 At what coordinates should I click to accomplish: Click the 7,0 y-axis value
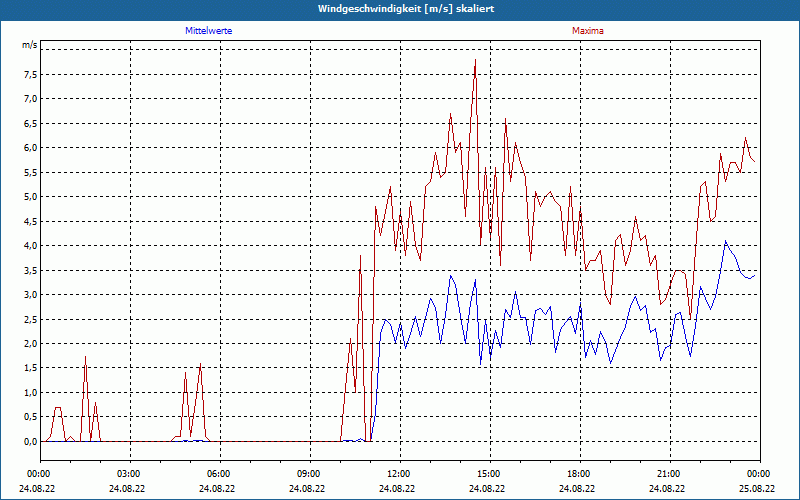pyautogui.click(x=31, y=99)
